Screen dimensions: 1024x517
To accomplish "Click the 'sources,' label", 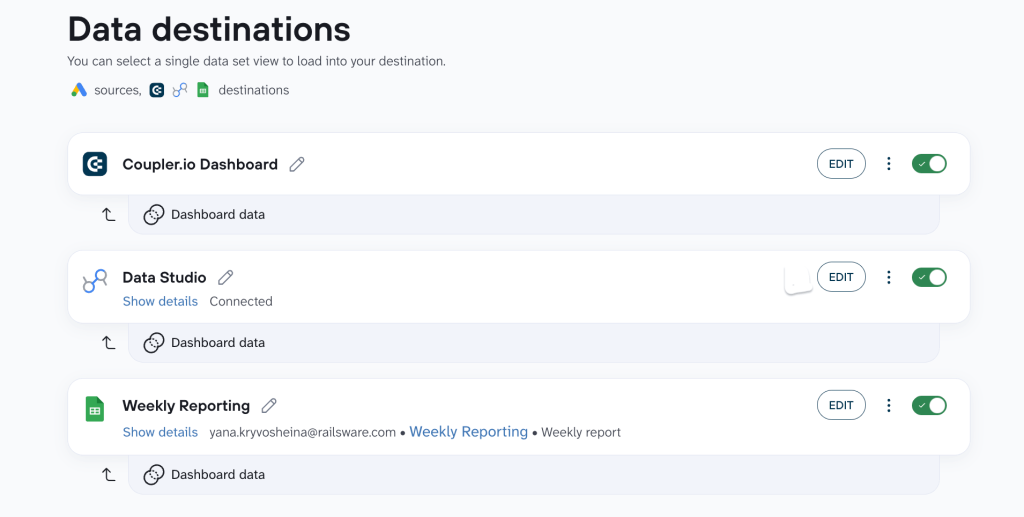I will 118,90.
